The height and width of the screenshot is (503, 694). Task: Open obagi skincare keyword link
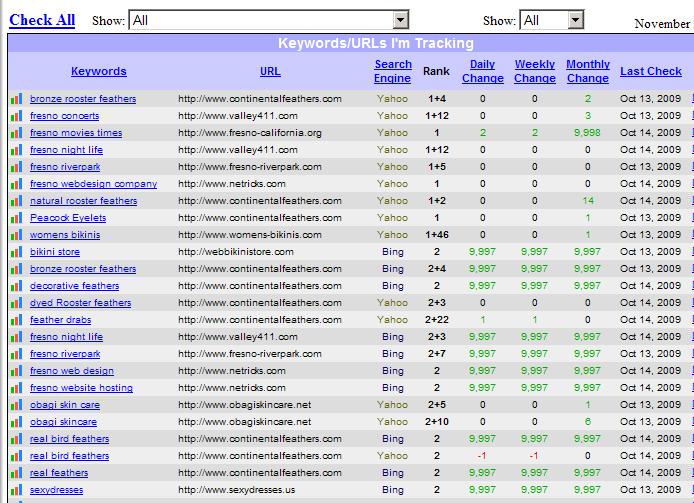click(x=63, y=422)
